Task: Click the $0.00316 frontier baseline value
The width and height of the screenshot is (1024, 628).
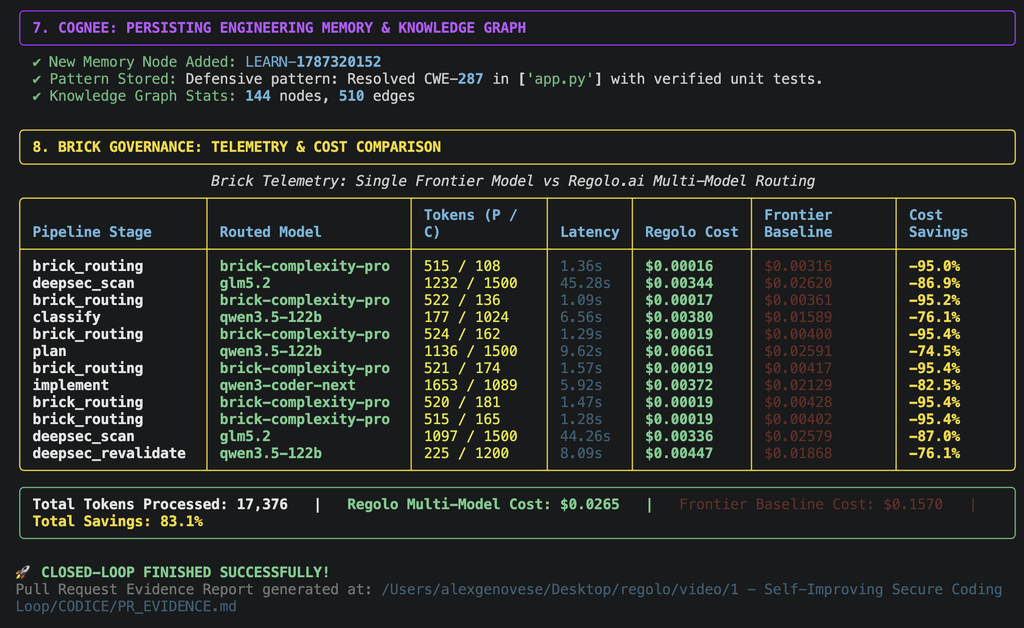Action: (798, 266)
